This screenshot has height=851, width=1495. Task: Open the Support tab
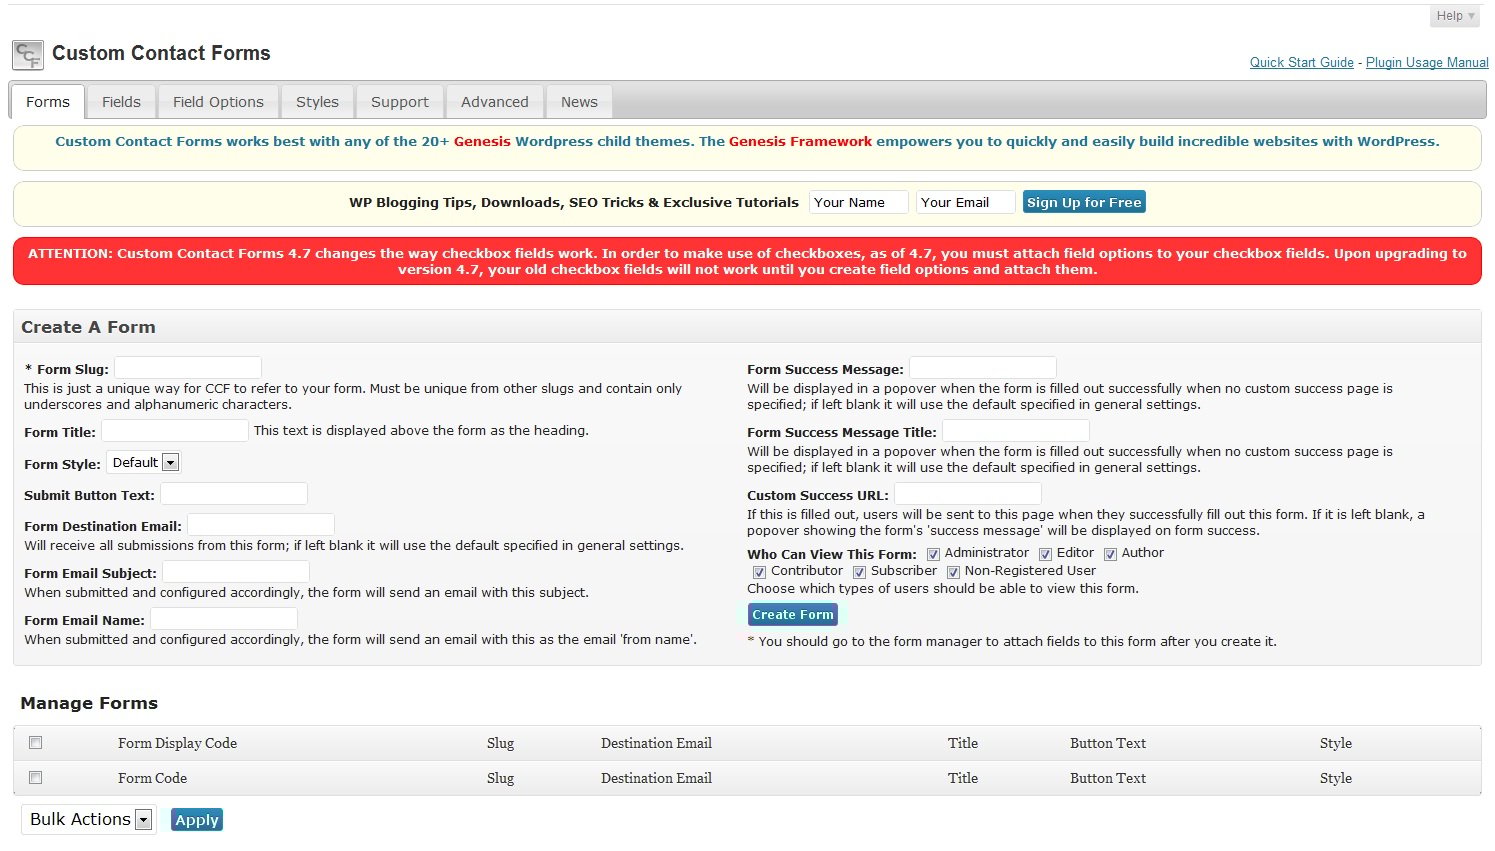pyautogui.click(x=400, y=102)
